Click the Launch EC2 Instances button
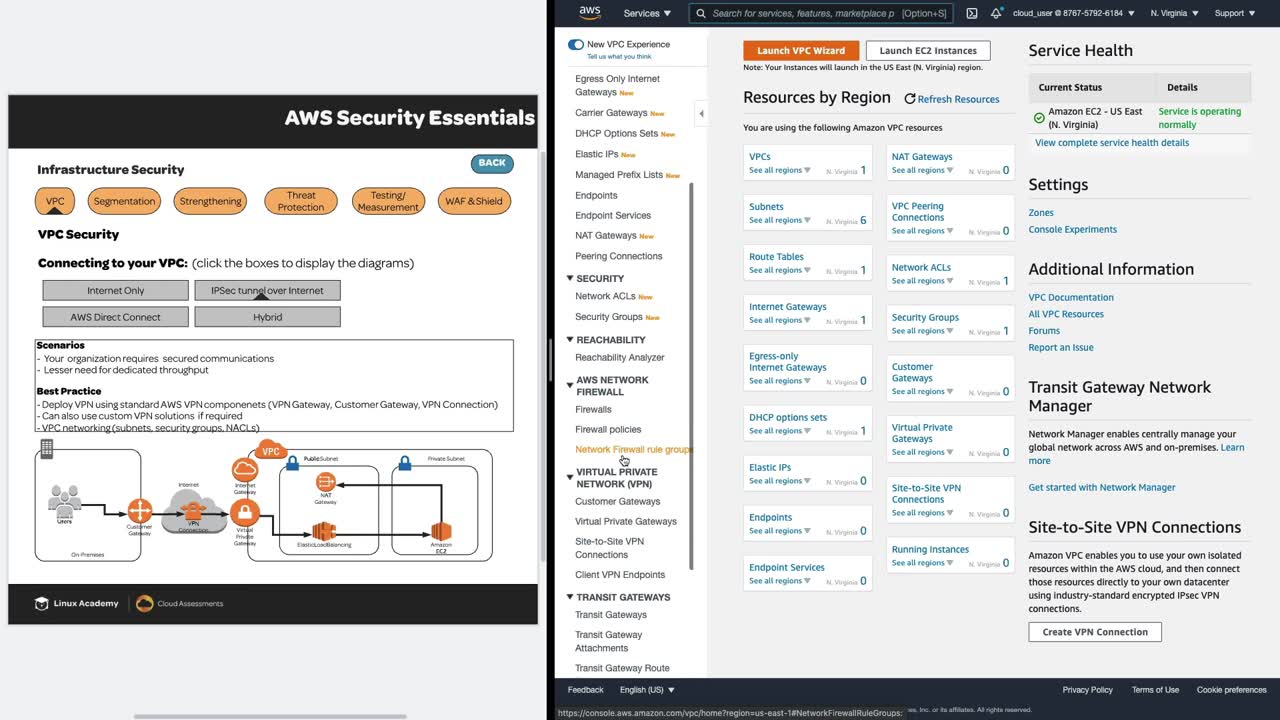 point(928,50)
